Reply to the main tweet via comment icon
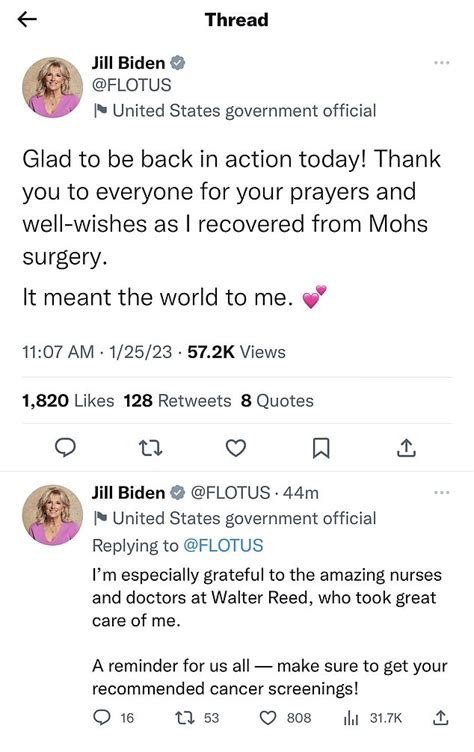474x752 pixels. [x=65, y=448]
